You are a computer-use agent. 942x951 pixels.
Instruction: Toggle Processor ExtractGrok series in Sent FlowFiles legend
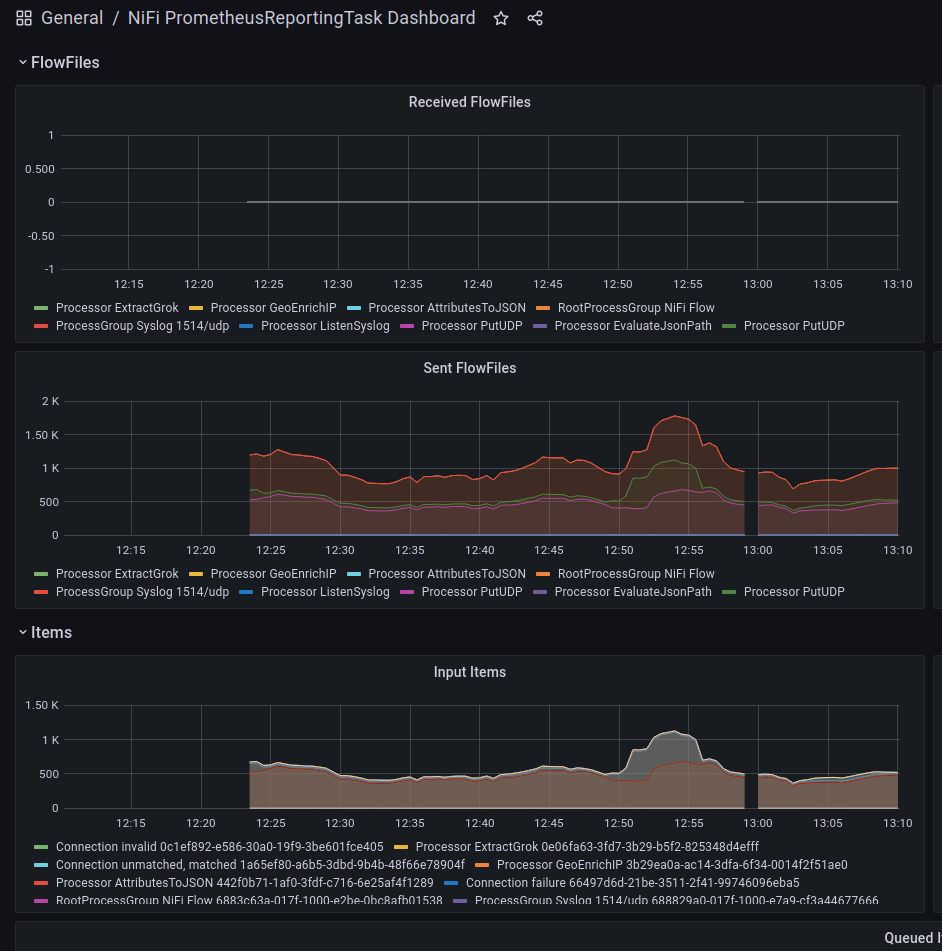click(x=117, y=574)
